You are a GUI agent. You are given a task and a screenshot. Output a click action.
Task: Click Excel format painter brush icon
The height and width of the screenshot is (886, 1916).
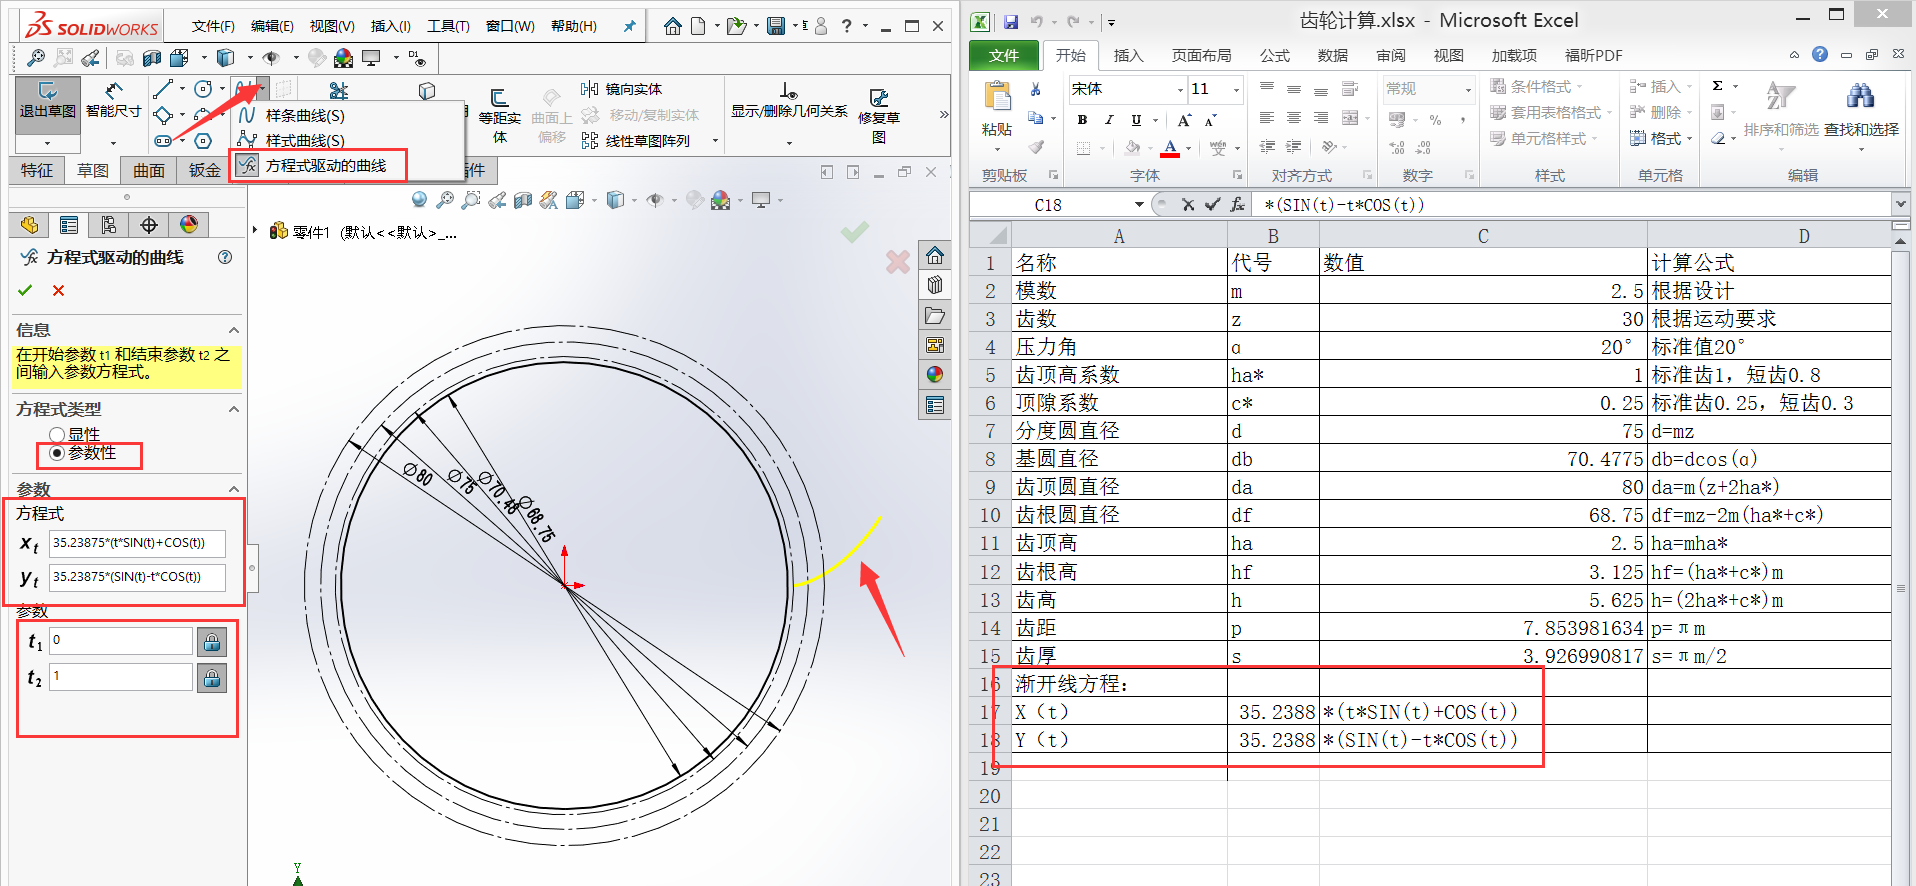[1036, 148]
